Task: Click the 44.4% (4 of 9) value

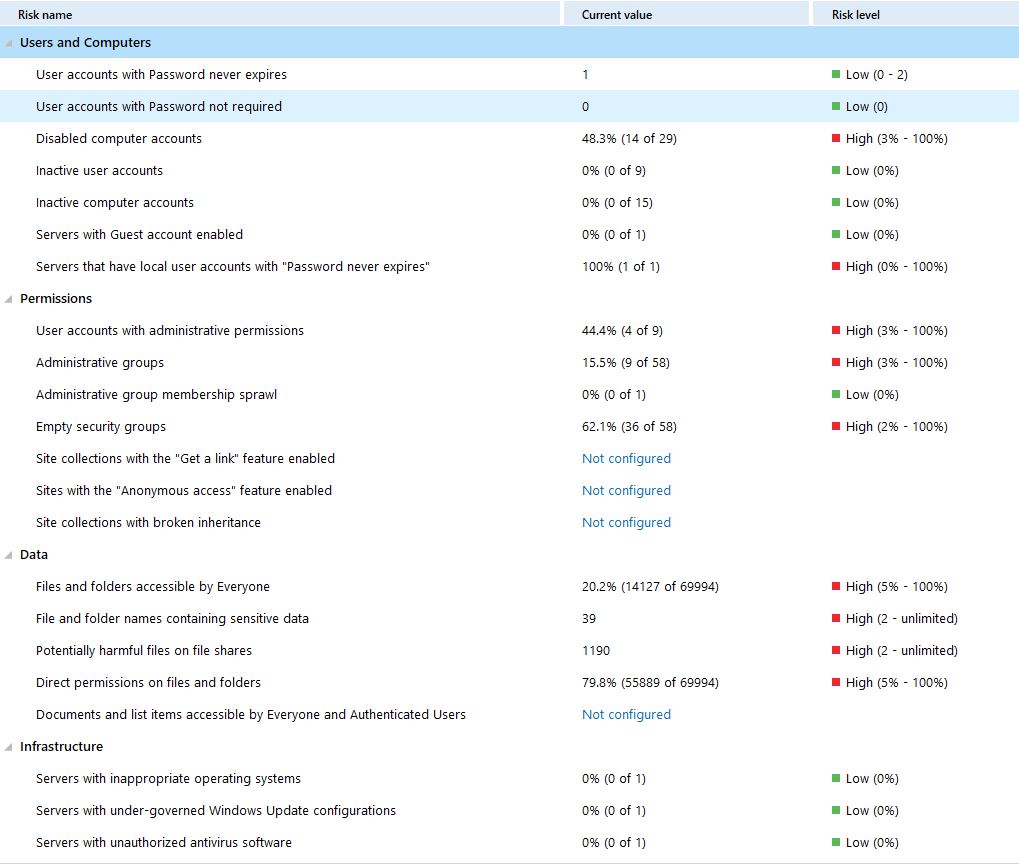Action: click(x=622, y=331)
